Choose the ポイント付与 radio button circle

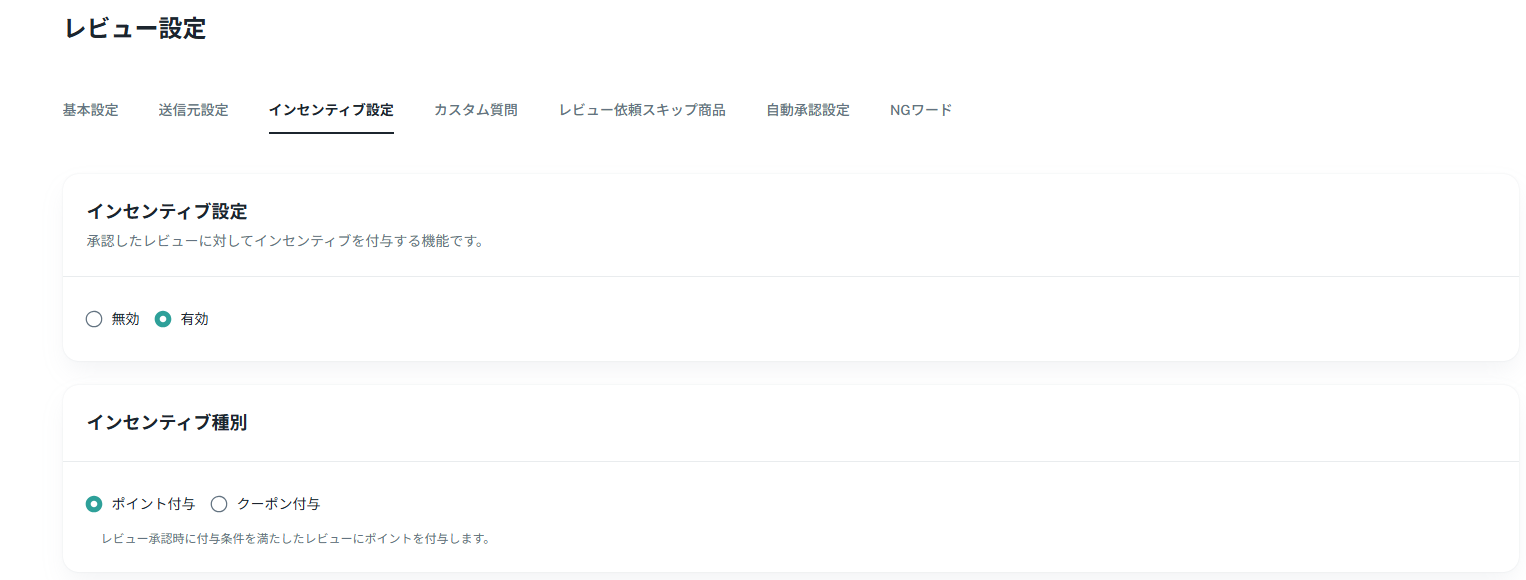pos(94,504)
